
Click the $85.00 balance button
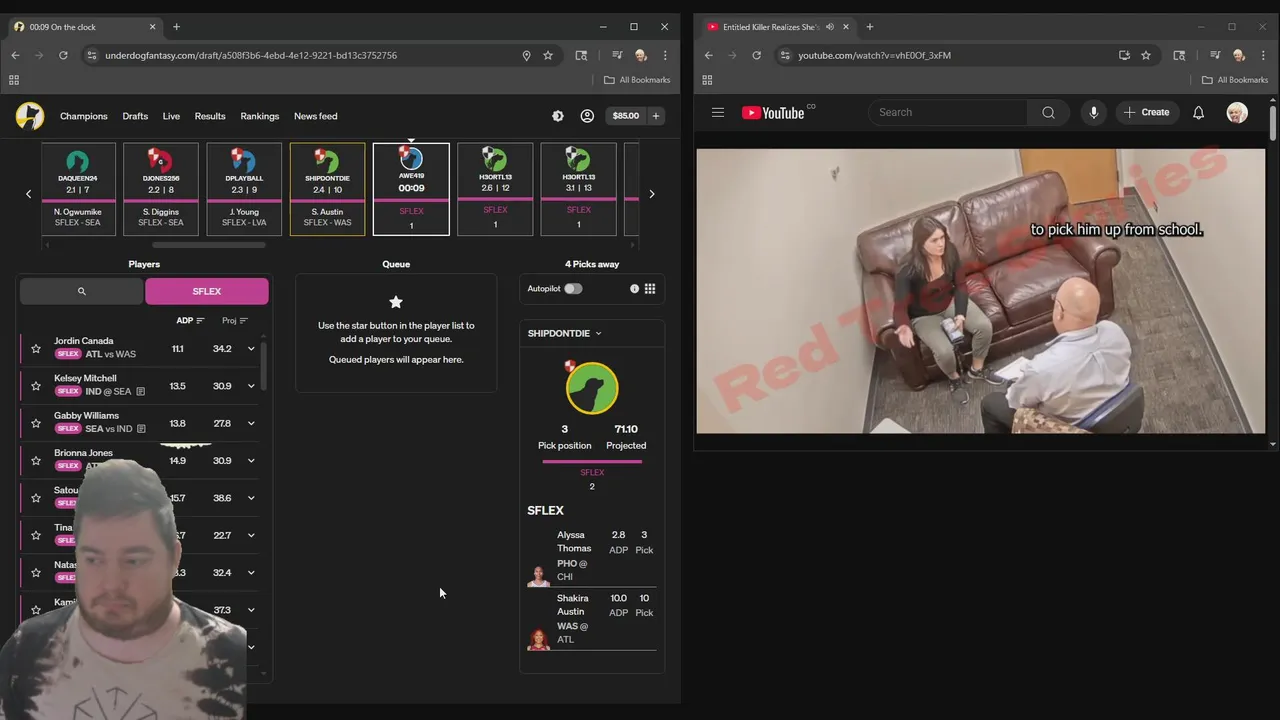point(626,116)
